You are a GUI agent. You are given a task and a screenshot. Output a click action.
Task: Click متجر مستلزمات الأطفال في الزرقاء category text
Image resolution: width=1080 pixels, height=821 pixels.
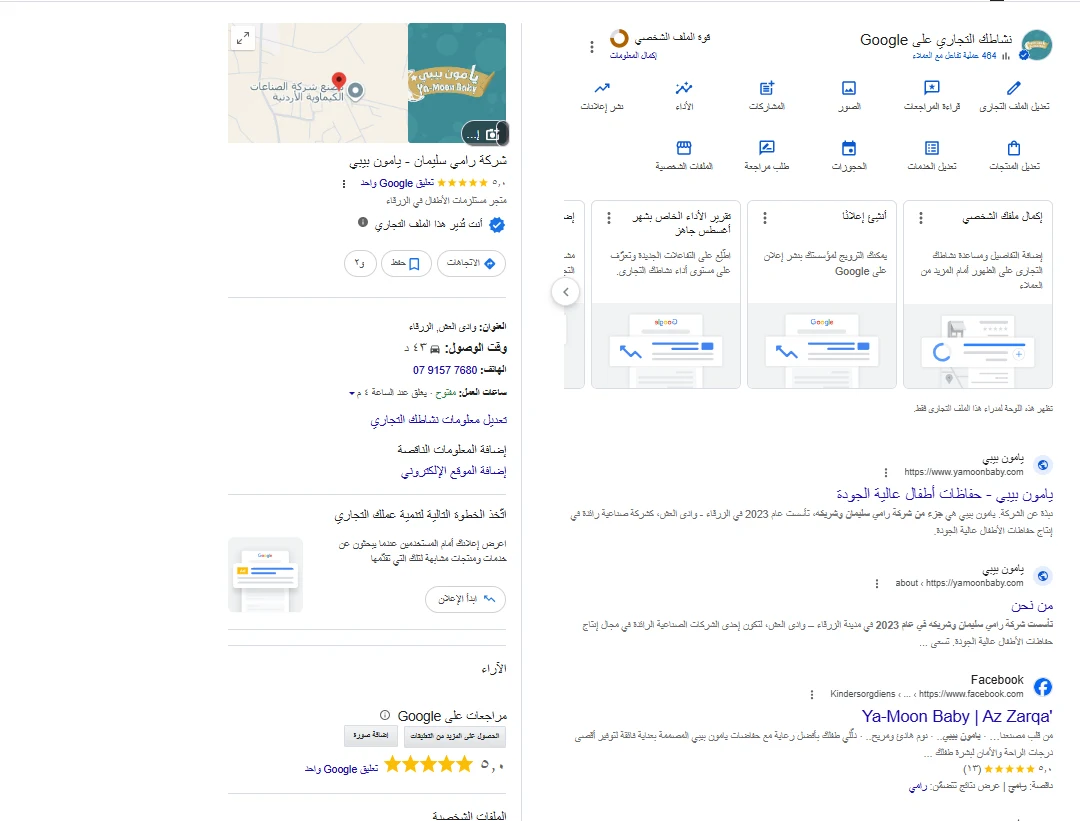coord(446,200)
